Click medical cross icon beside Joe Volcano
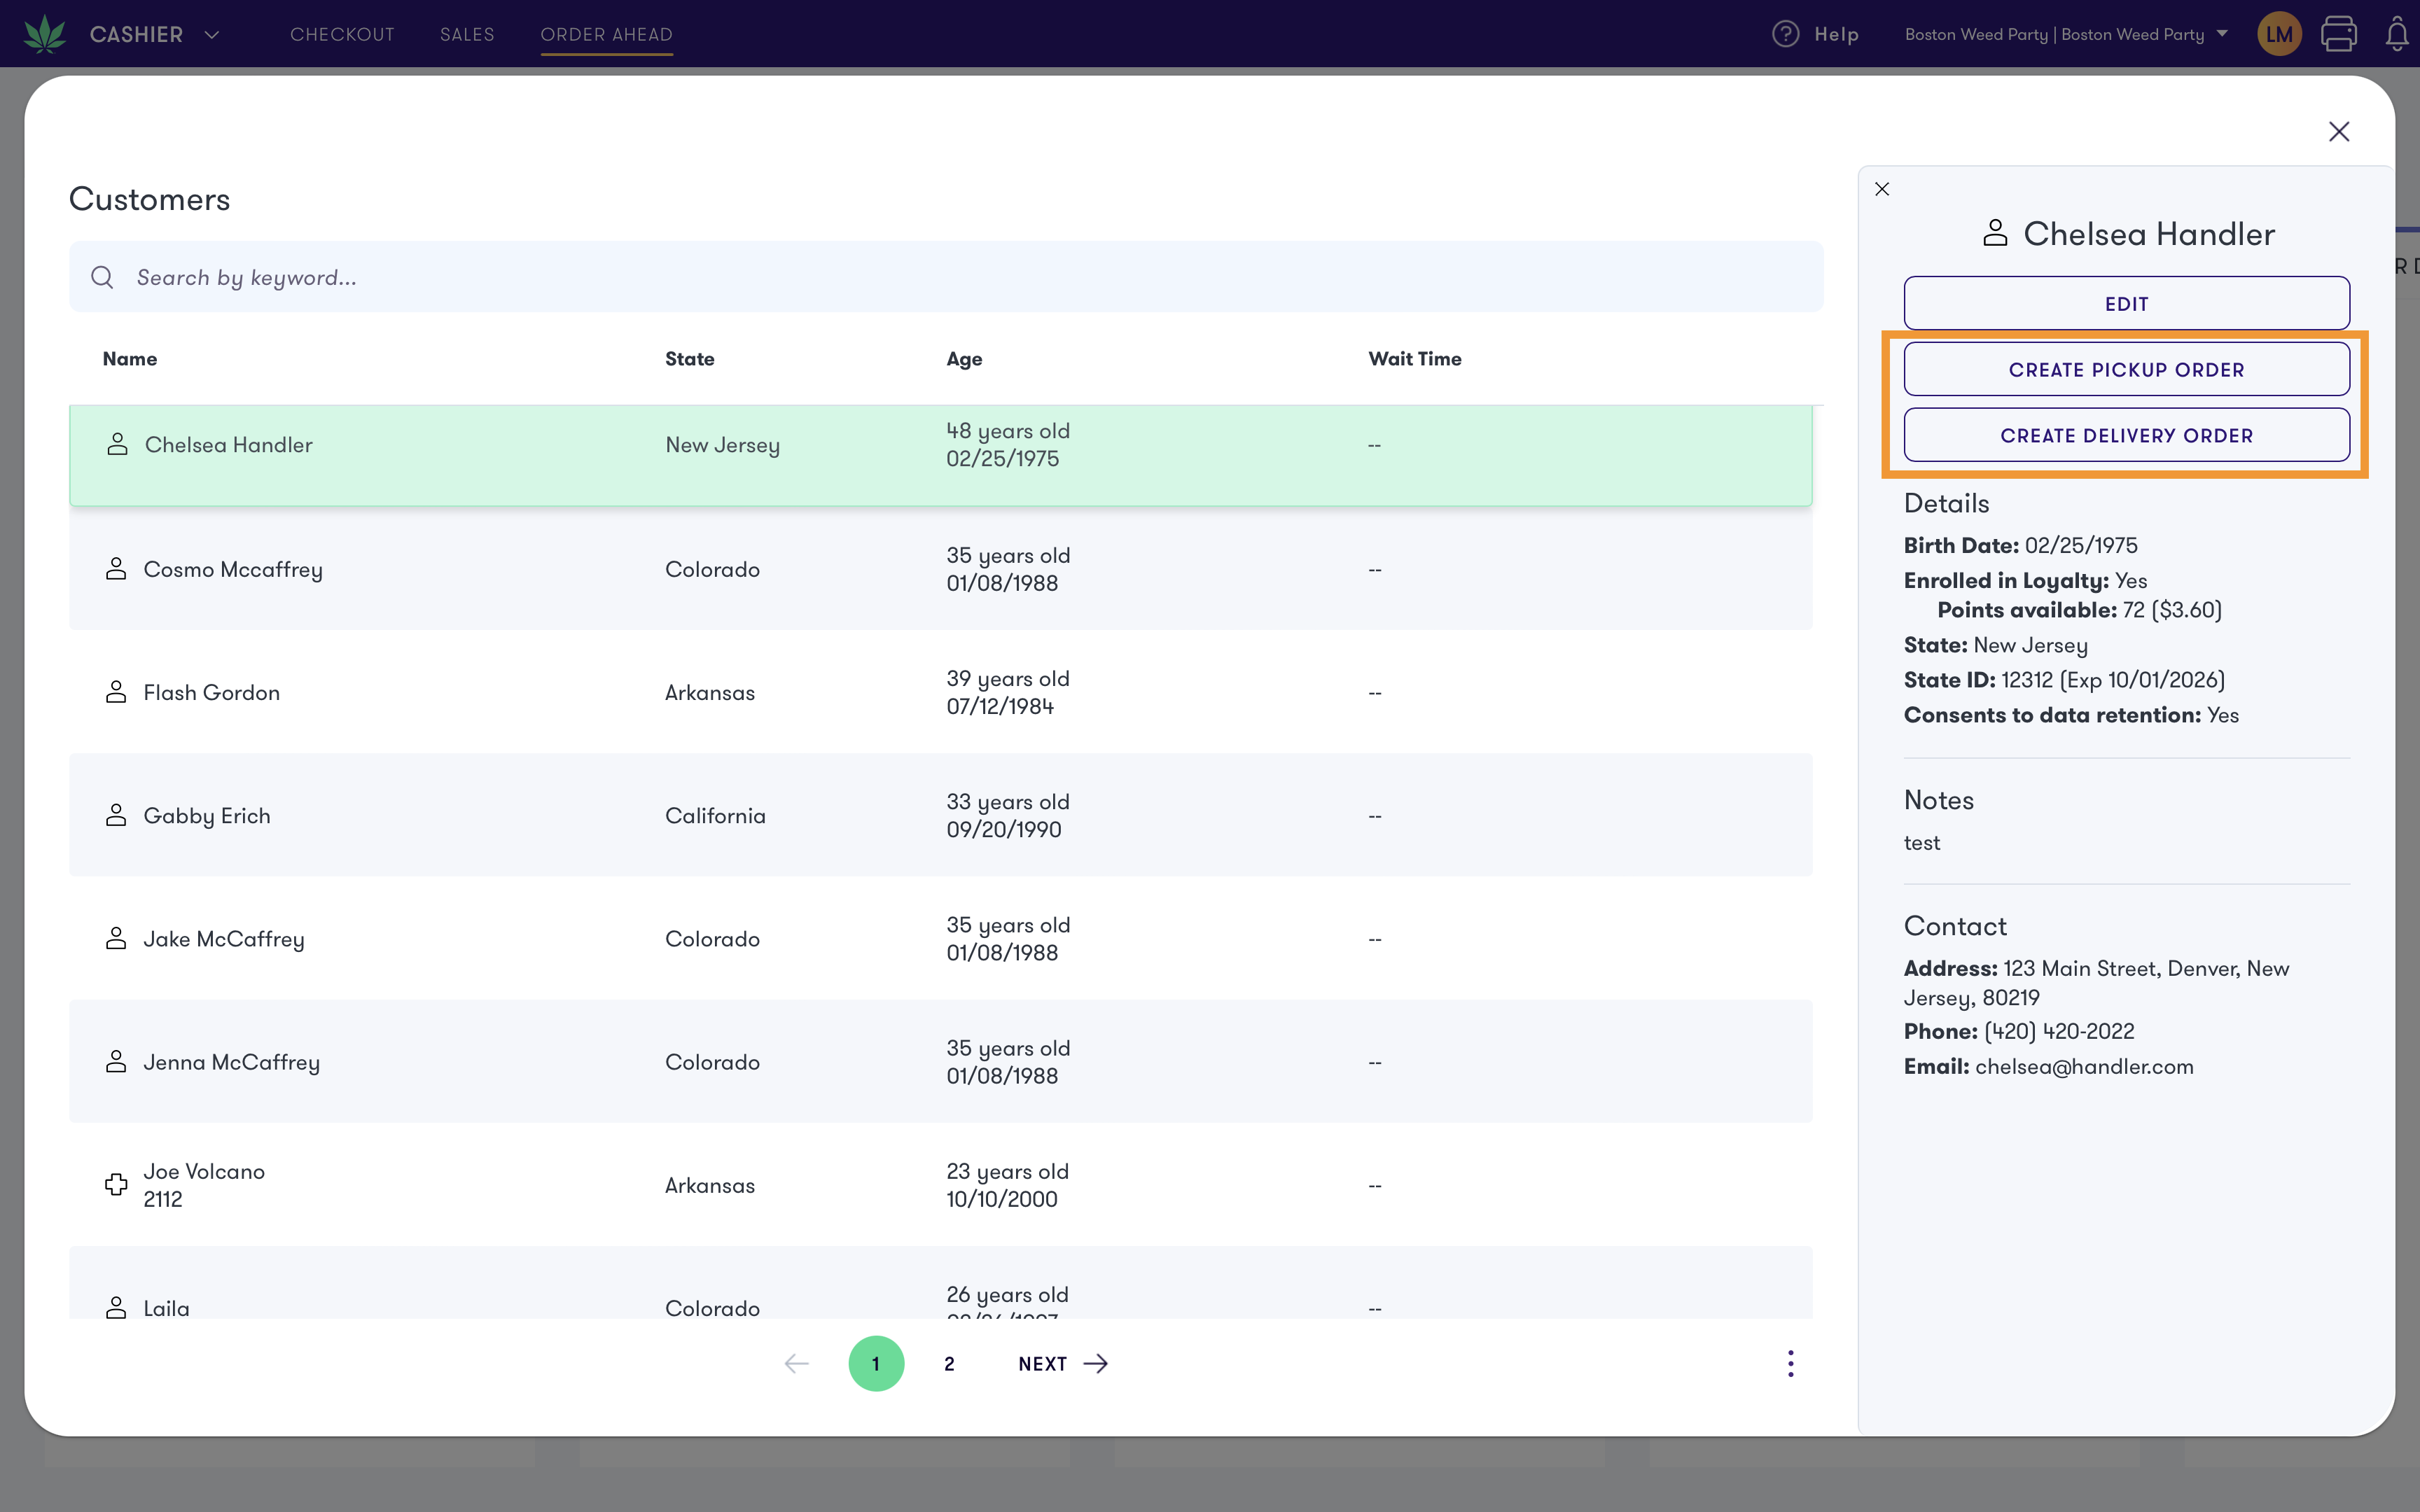Image resolution: width=2420 pixels, height=1512 pixels. [116, 1184]
